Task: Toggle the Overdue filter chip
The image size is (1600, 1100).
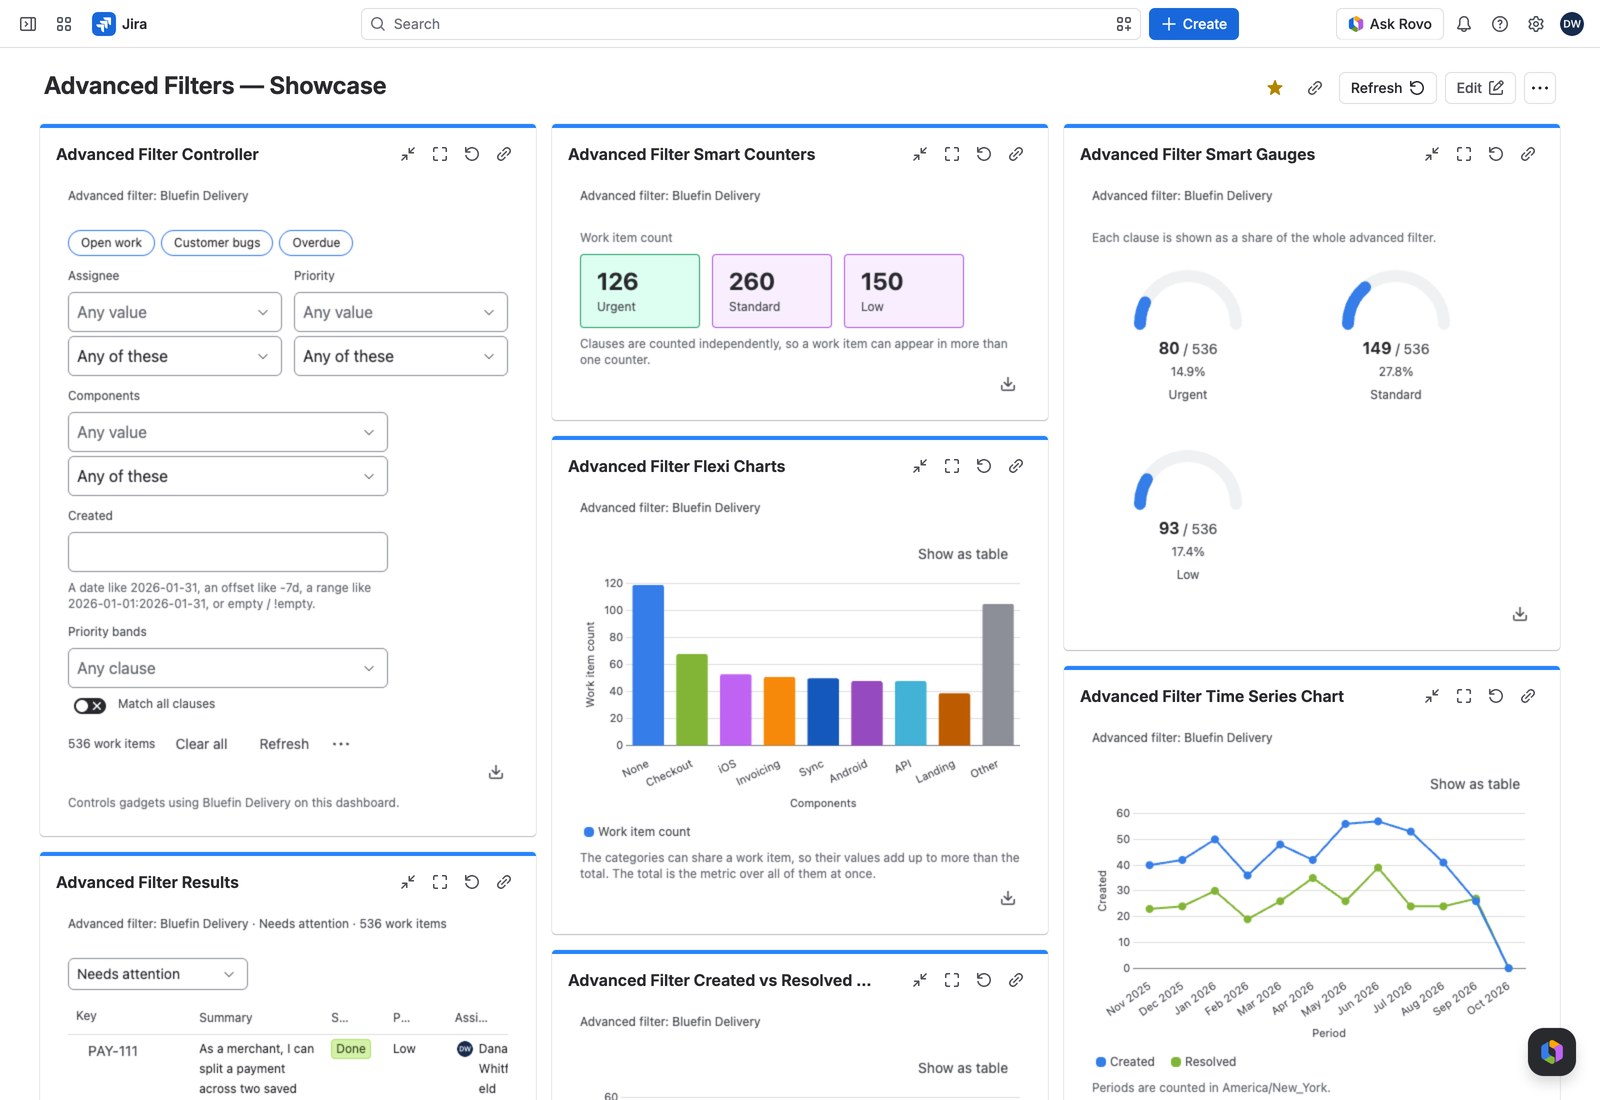Action: click(316, 243)
